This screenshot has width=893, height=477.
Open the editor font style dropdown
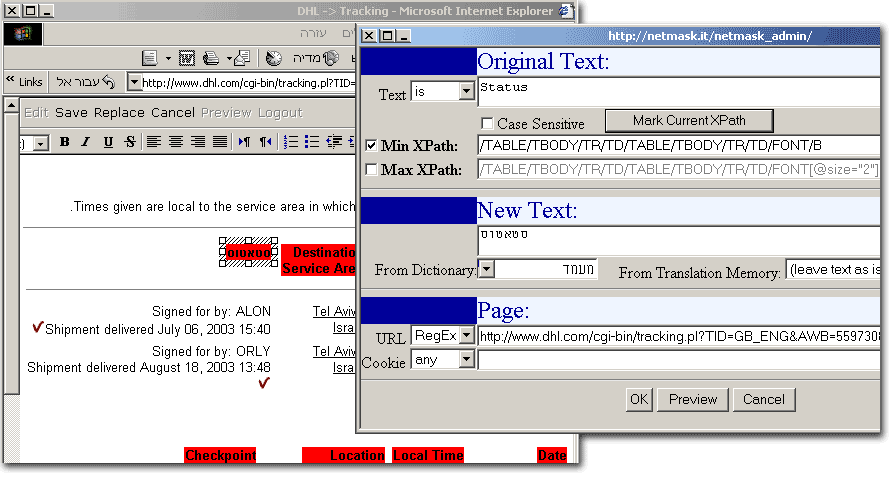click(x=39, y=143)
